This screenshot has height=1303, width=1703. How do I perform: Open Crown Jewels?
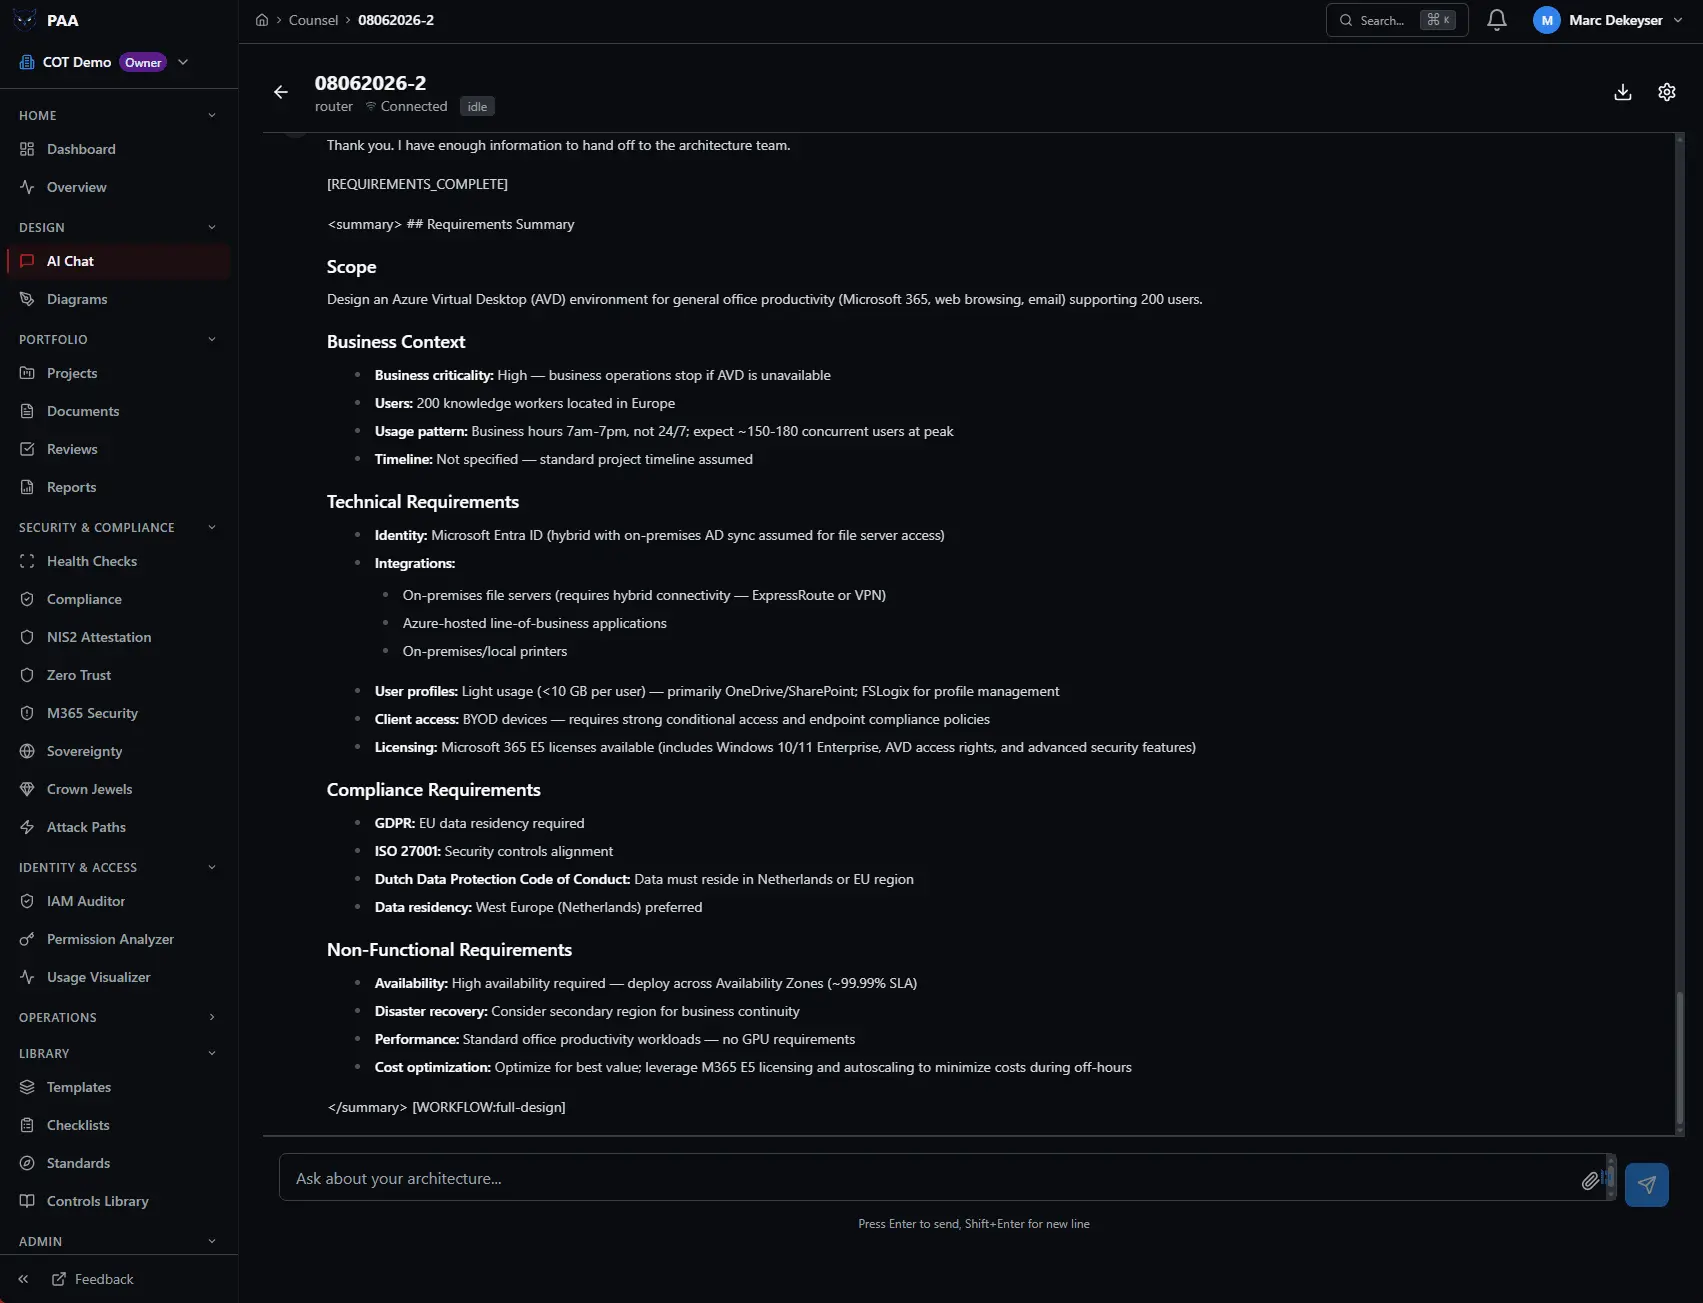119,789
